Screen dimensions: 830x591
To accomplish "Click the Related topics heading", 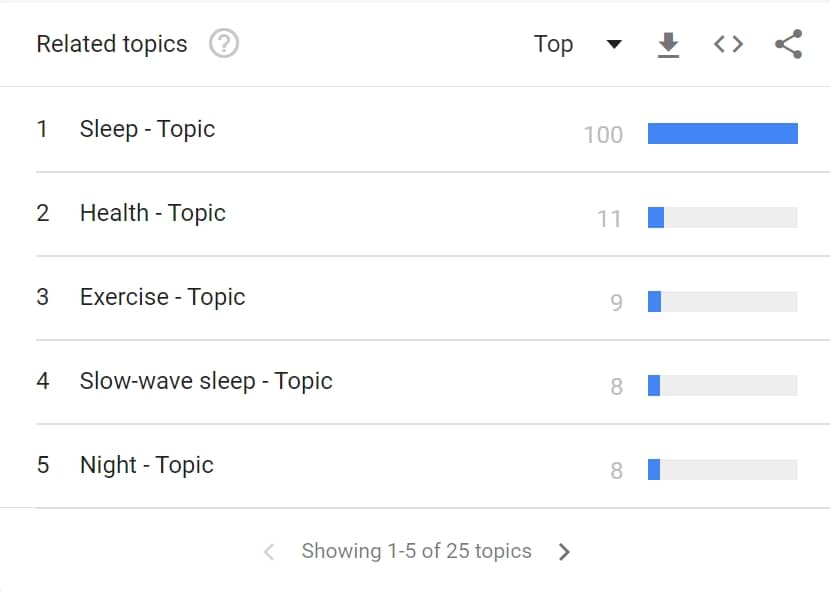I will click(112, 44).
